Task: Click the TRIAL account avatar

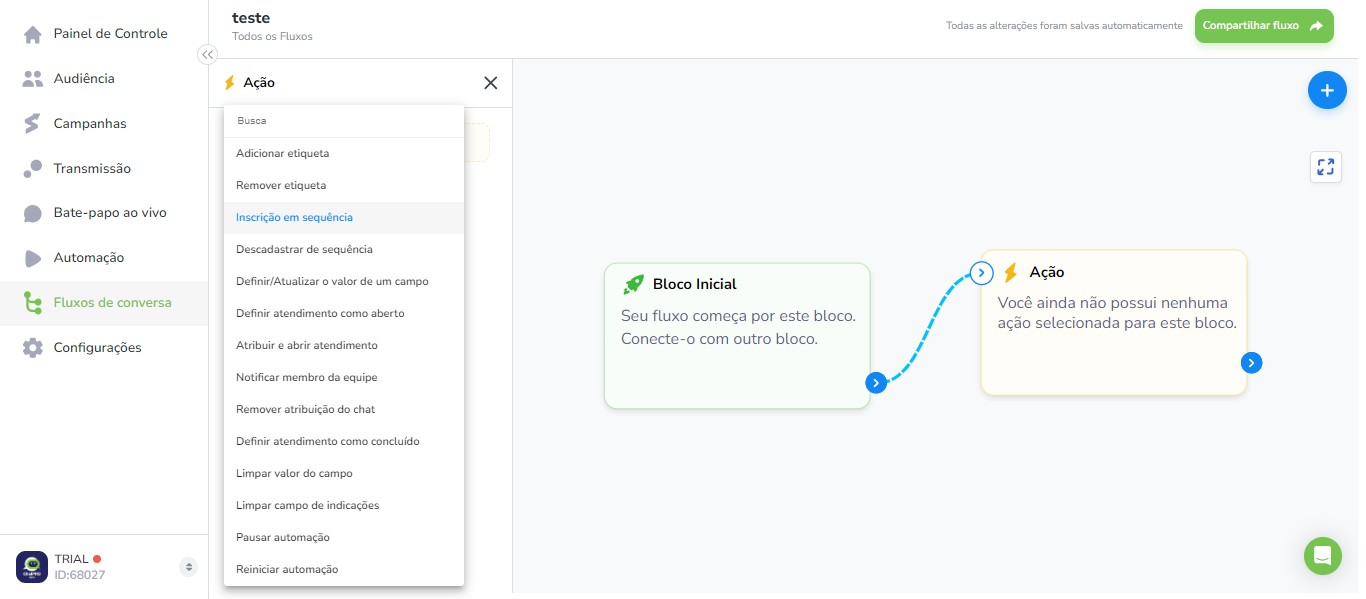Action: (x=32, y=567)
